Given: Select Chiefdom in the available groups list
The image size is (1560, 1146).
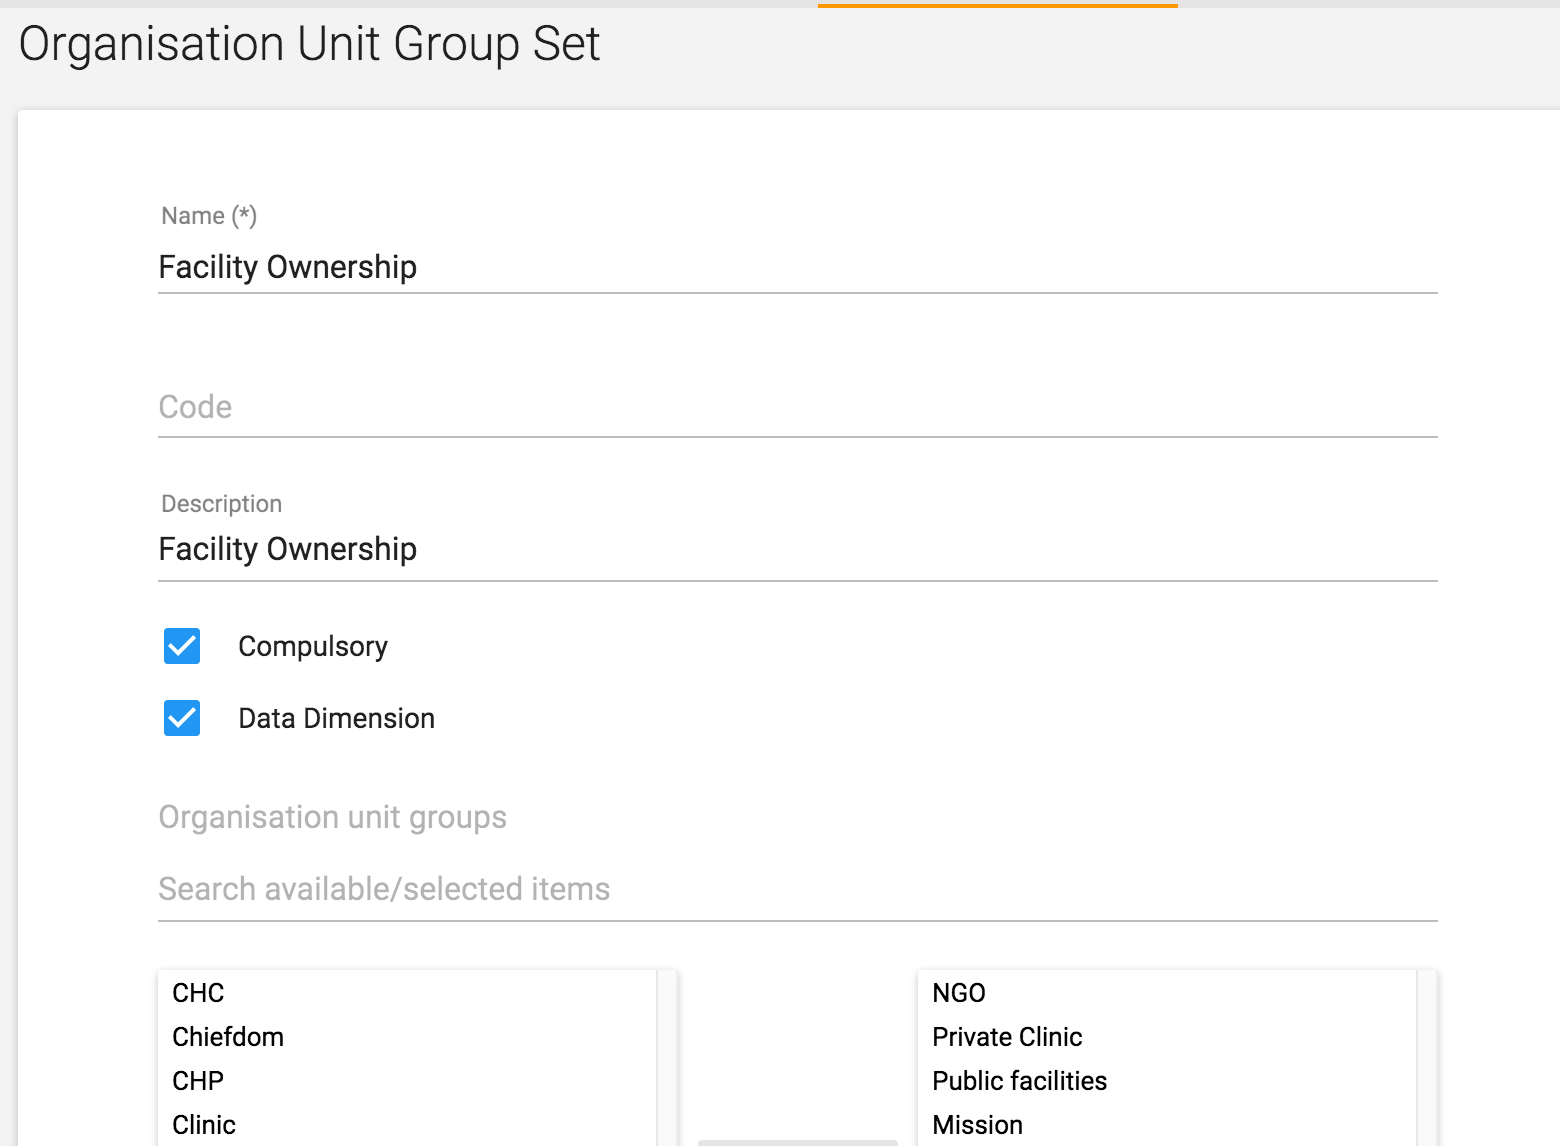Looking at the screenshot, I should [228, 1037].
